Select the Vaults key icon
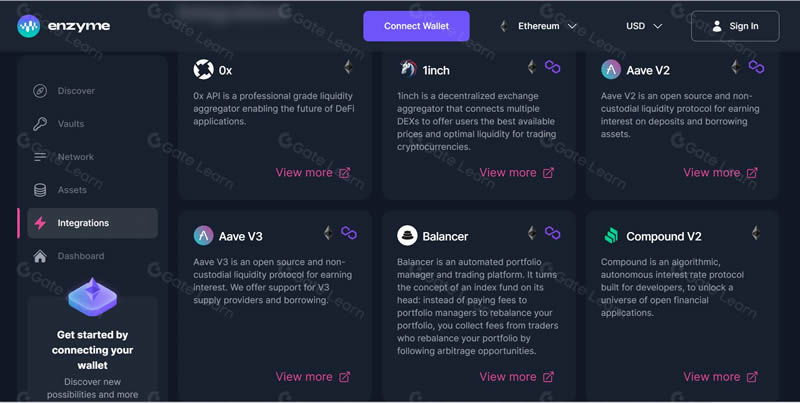This screenshot has width=800, height=403. (40, 124)
